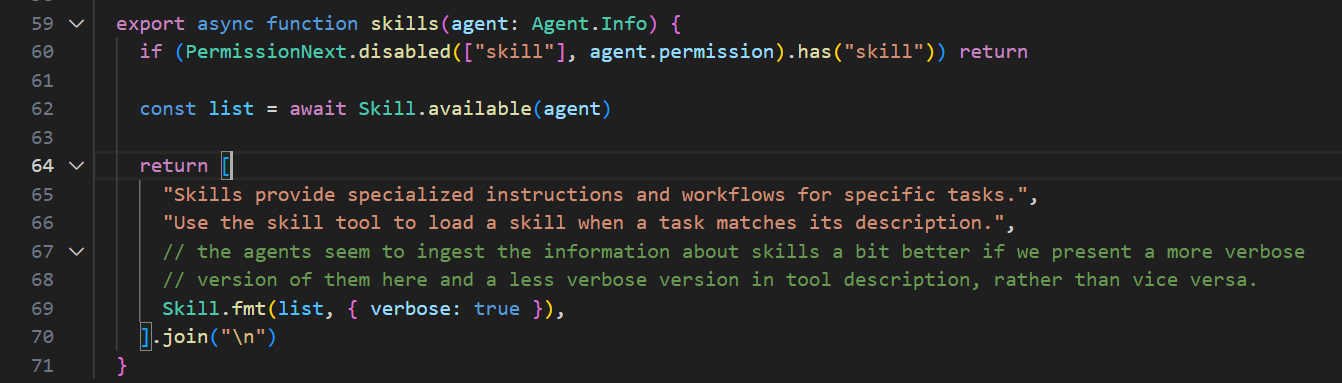The height and width of the screenshot is (383, 1342).
Task: Click the "join" method on line 70
Action: point(186,338)
